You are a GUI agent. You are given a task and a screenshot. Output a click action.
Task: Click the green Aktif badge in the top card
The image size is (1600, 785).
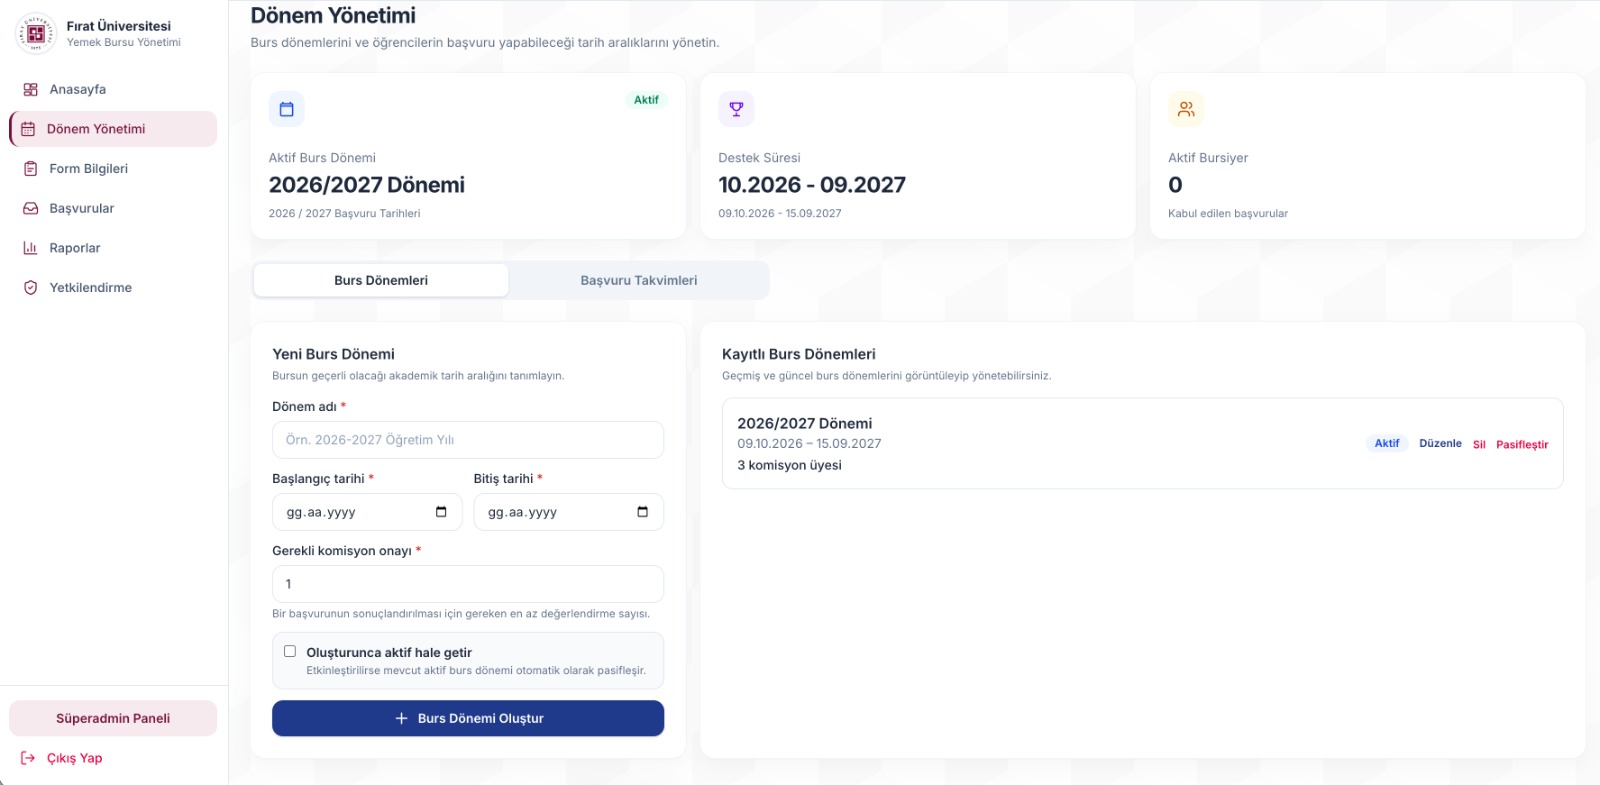pyautogui.click(x=646, y=100)
